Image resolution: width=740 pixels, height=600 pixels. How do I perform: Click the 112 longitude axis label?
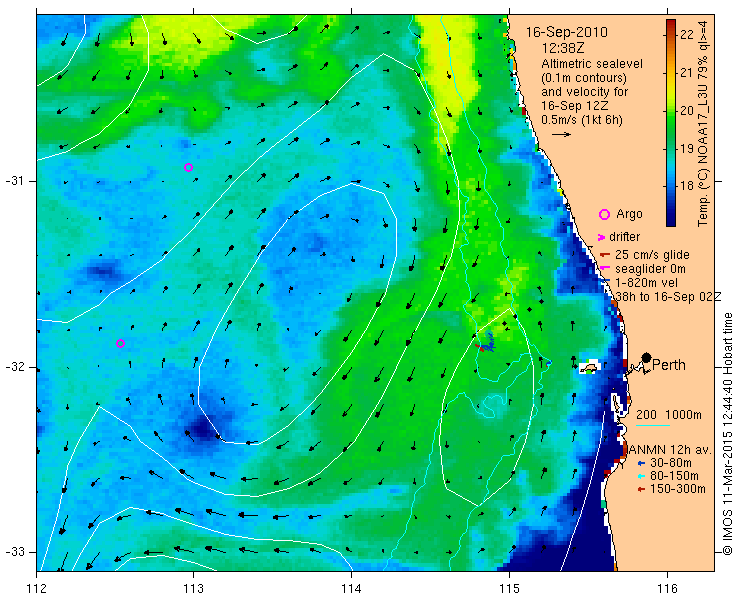click(37, 589)
